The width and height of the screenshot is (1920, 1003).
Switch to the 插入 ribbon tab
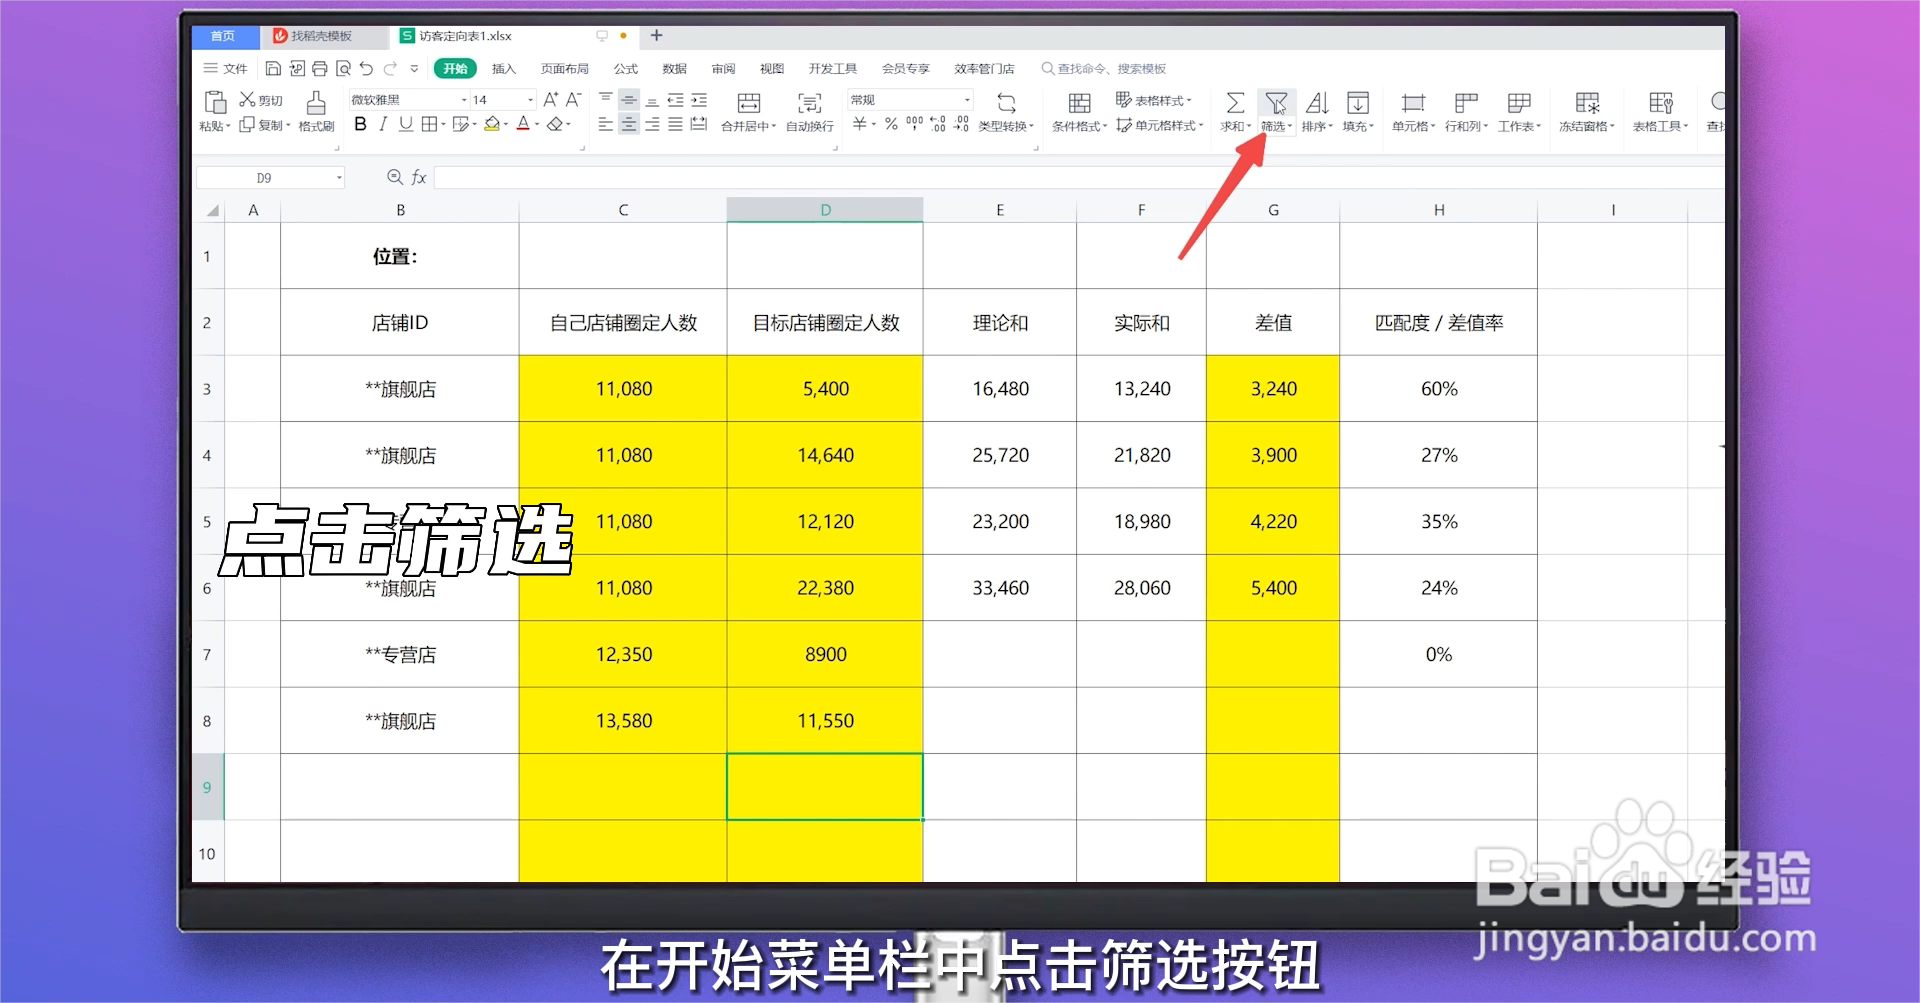pos(504,68)
